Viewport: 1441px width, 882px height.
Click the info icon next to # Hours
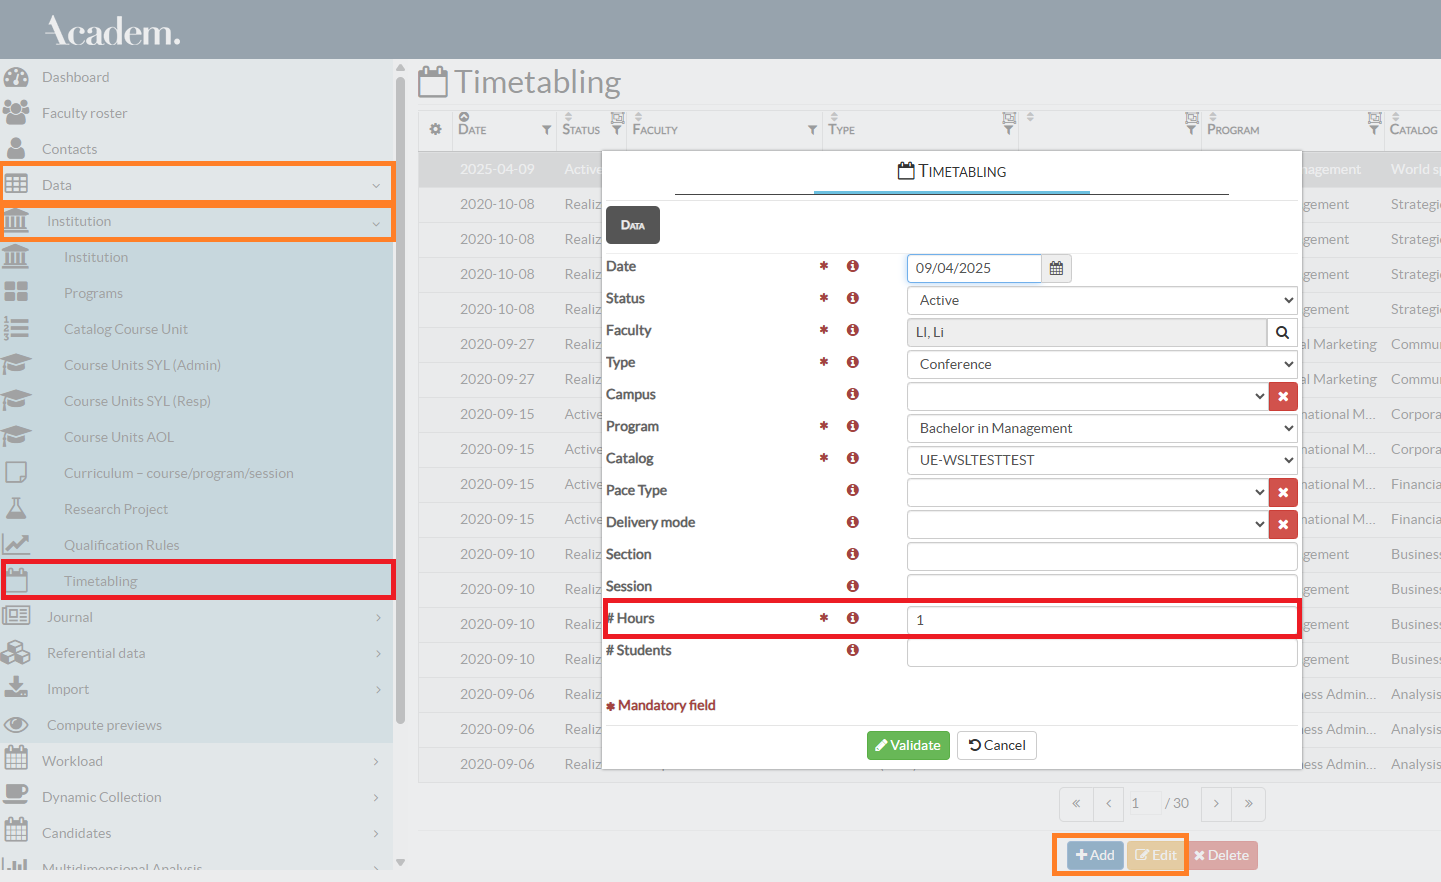[x=853, y=618]
